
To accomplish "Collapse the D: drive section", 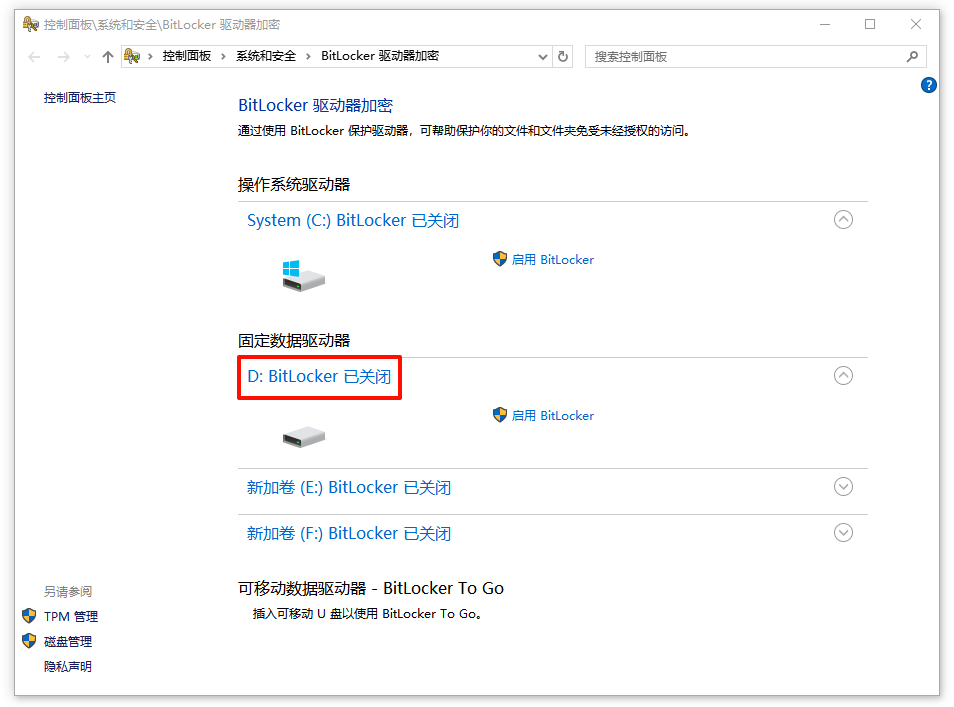I will [843, 375].
